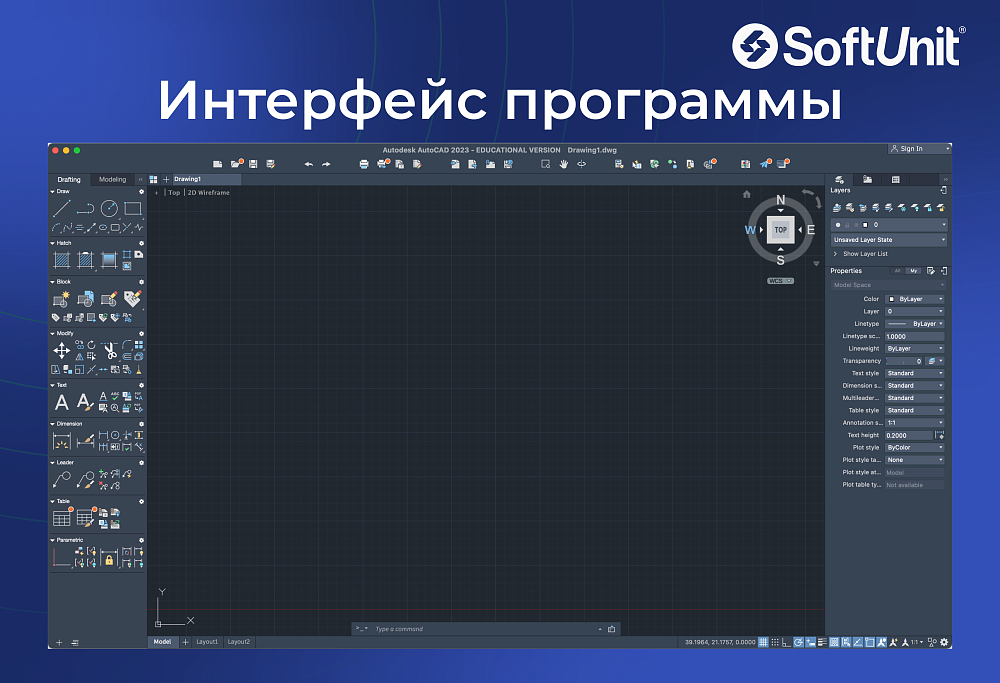Click the Top view label

[174, 193]
